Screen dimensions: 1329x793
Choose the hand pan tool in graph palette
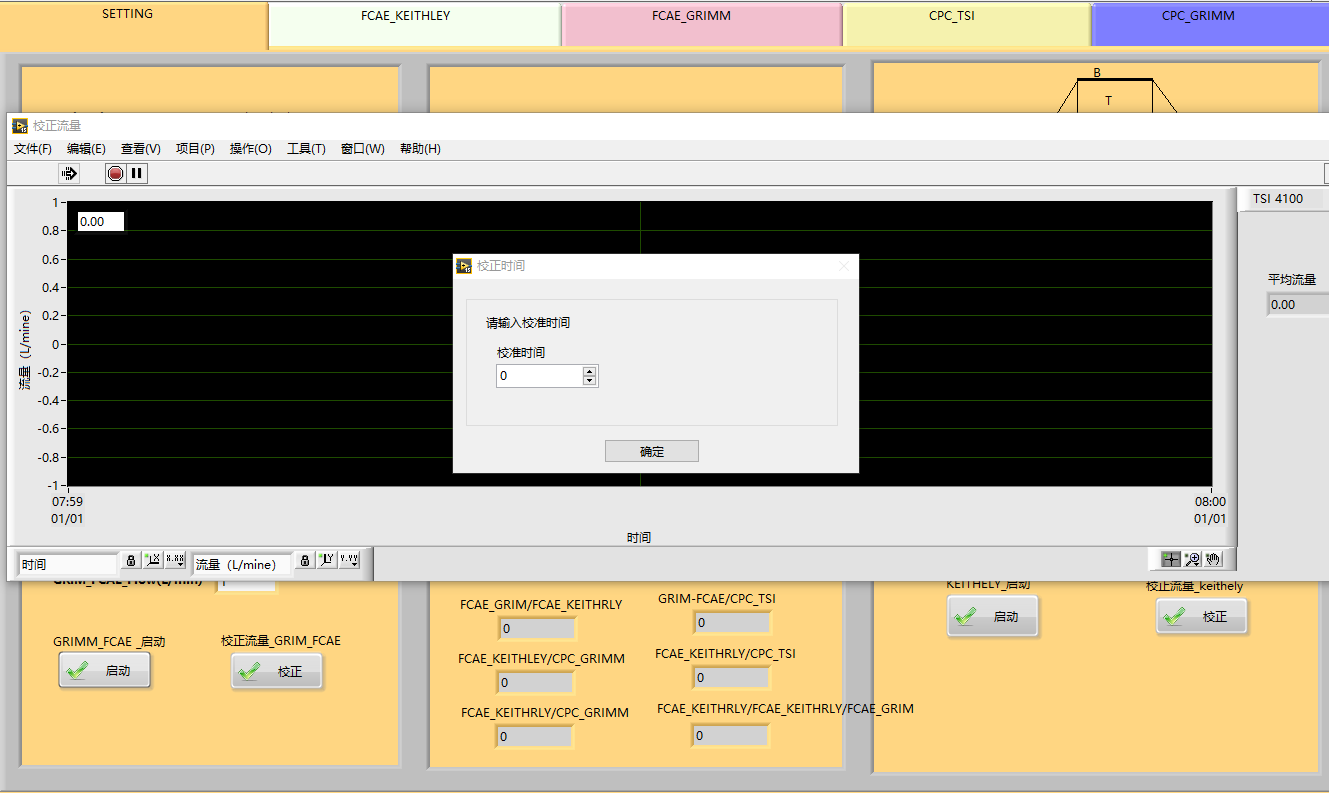point(1213,559)
